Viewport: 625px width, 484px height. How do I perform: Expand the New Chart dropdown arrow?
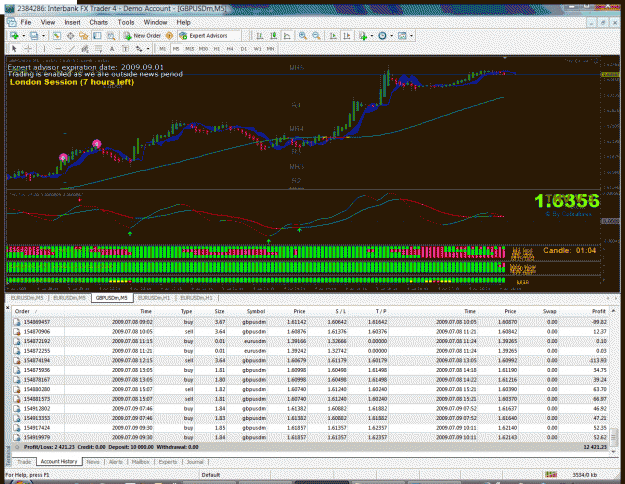[x=24, y=36]
